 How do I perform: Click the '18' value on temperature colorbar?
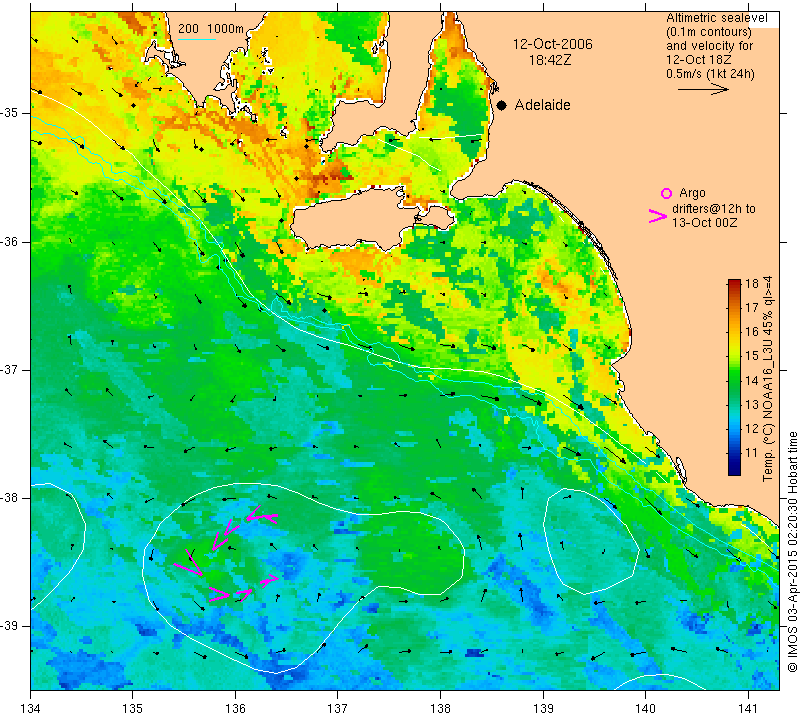coord(752,284)
